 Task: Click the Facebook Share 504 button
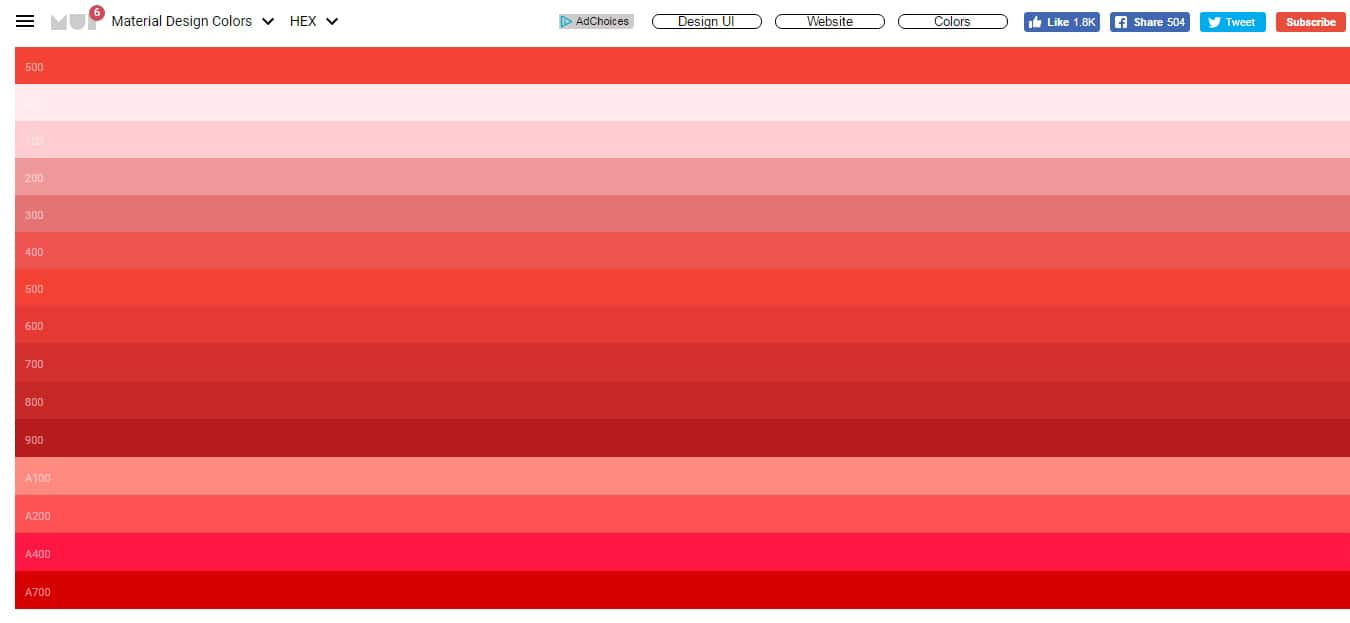pos(1149,22)
